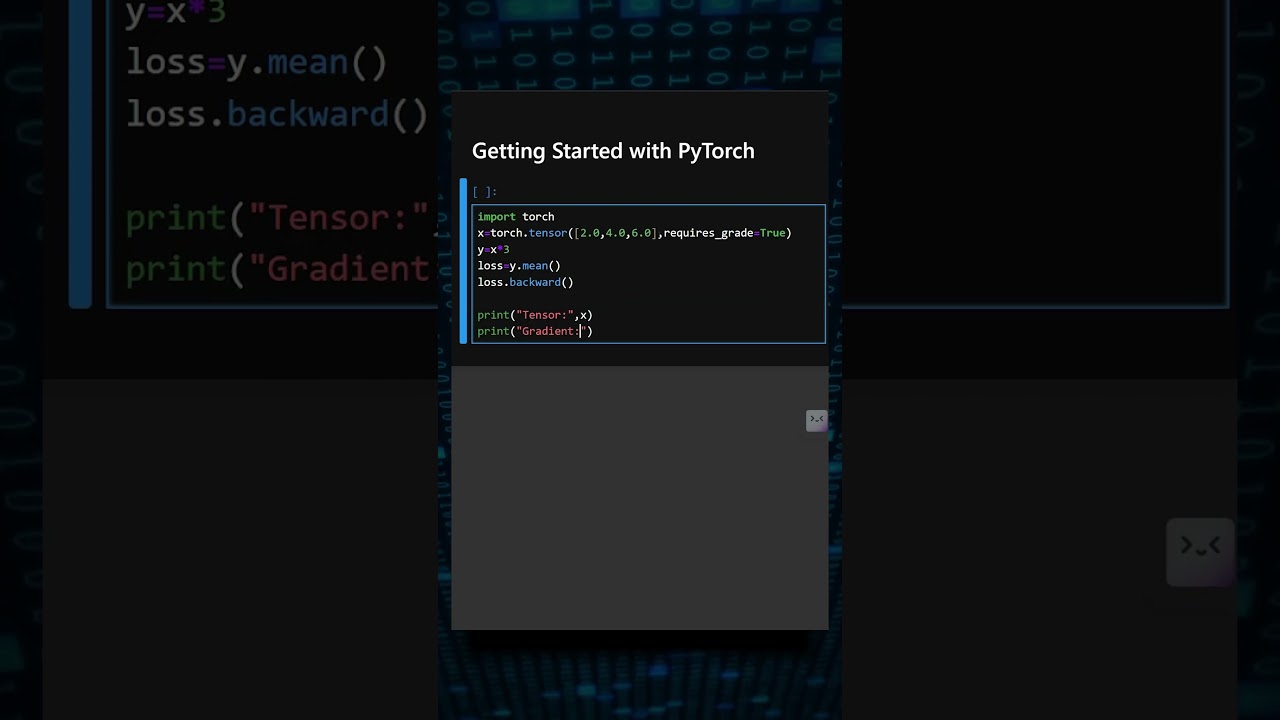Screen dimensions: 1280x720
Task: Click the print("Tensor:",x) line in the cell
Action: 535,315
